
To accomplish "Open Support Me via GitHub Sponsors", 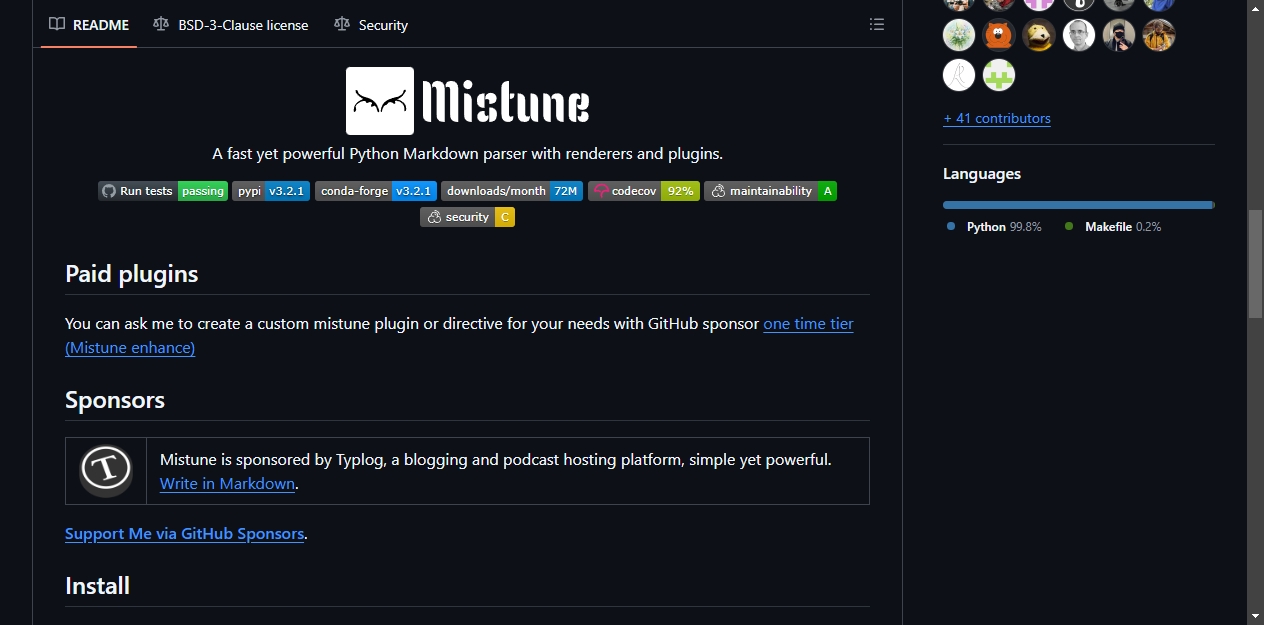I will (184, 534).
